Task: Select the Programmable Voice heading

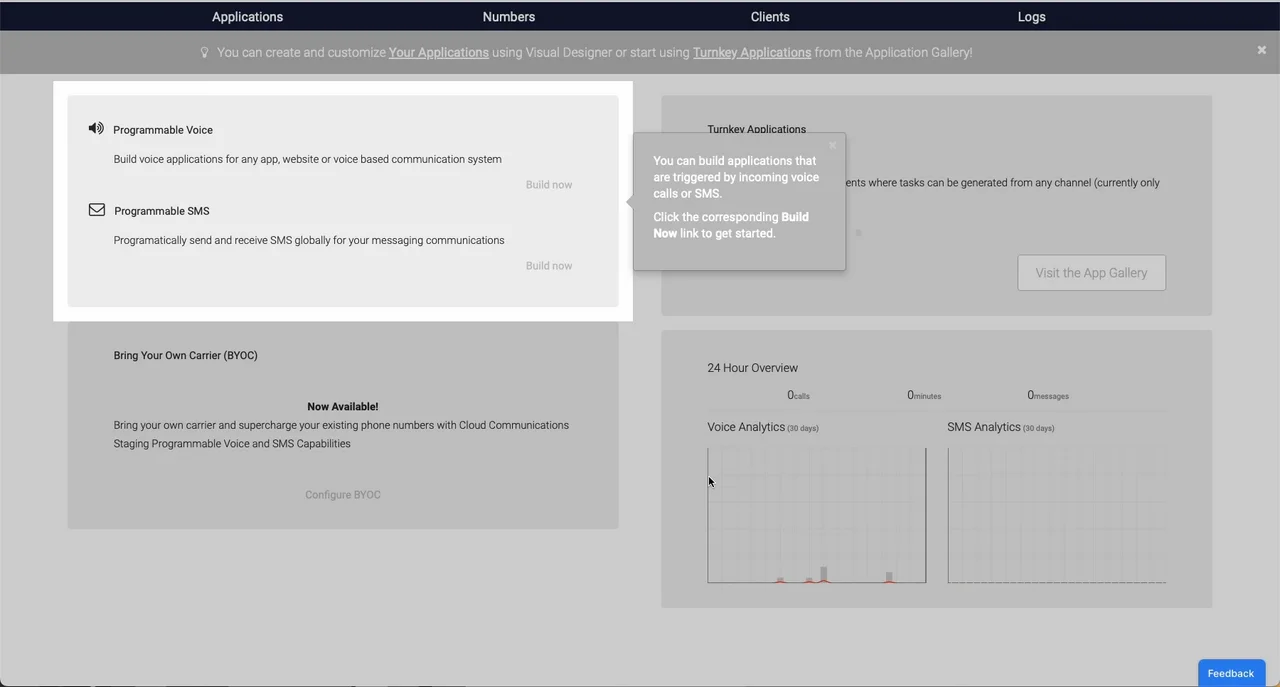Action: [163, 130]
